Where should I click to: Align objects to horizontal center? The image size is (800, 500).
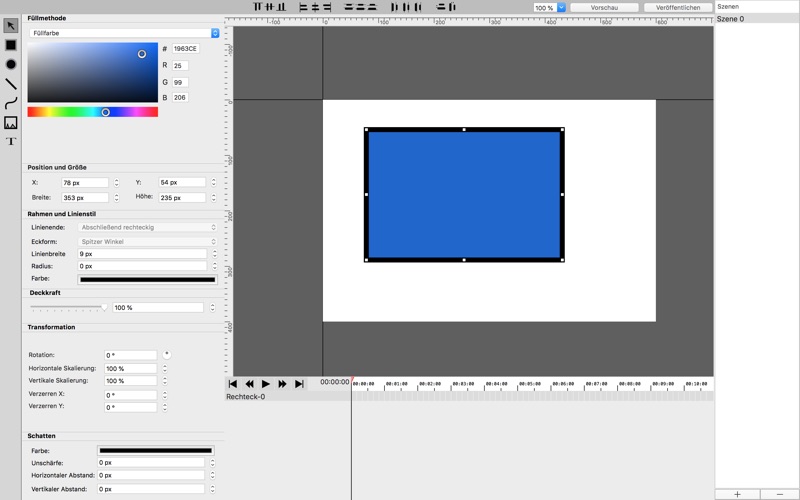coord(315,7)
